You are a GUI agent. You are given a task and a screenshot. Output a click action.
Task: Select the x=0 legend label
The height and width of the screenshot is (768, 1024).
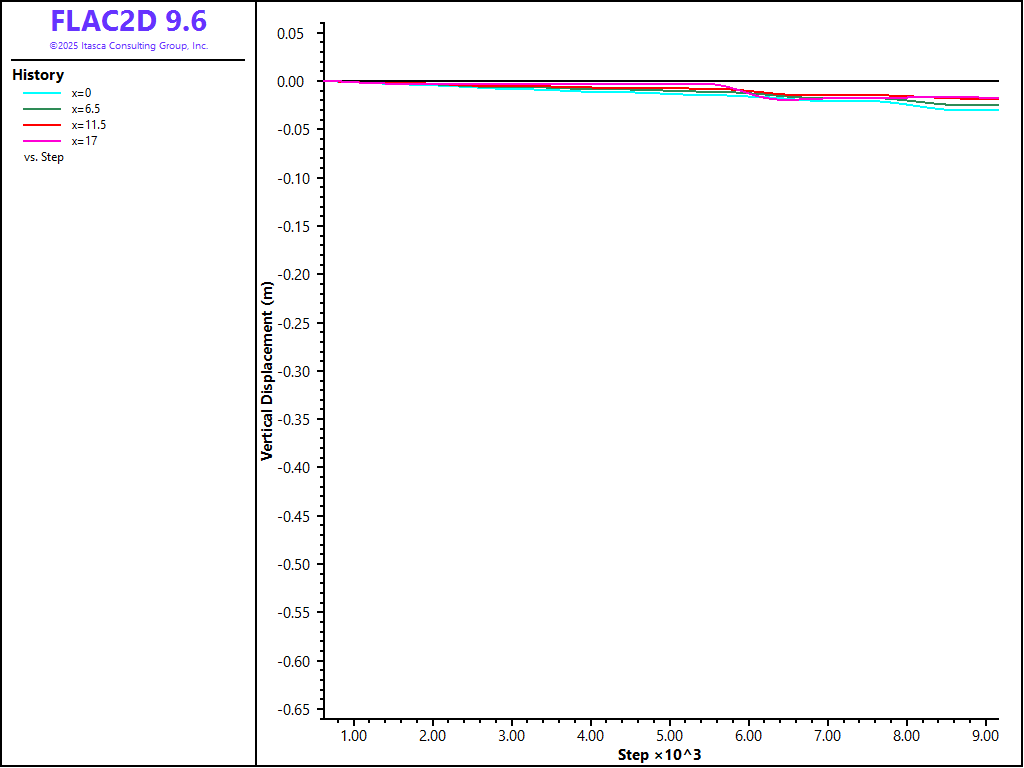[x=81, y=93]
